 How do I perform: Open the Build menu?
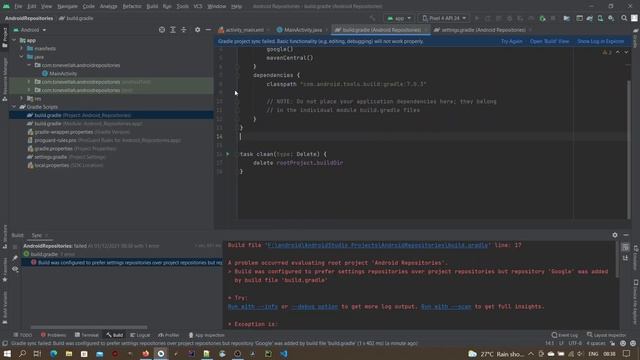(x=152, y=6)
